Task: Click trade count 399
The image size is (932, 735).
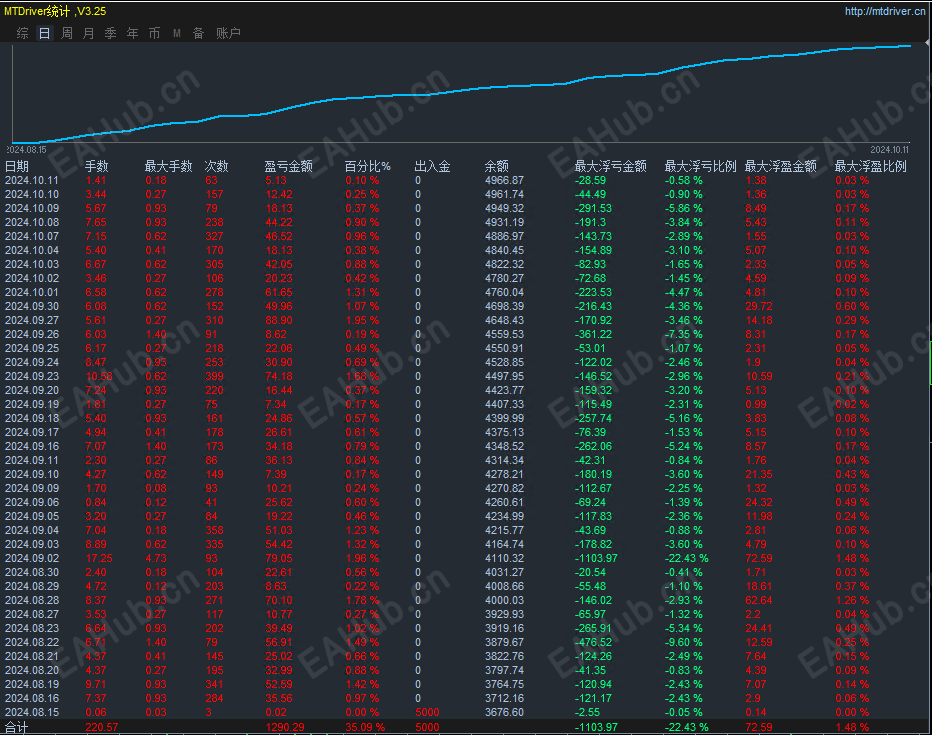Action: coord(214,376)
